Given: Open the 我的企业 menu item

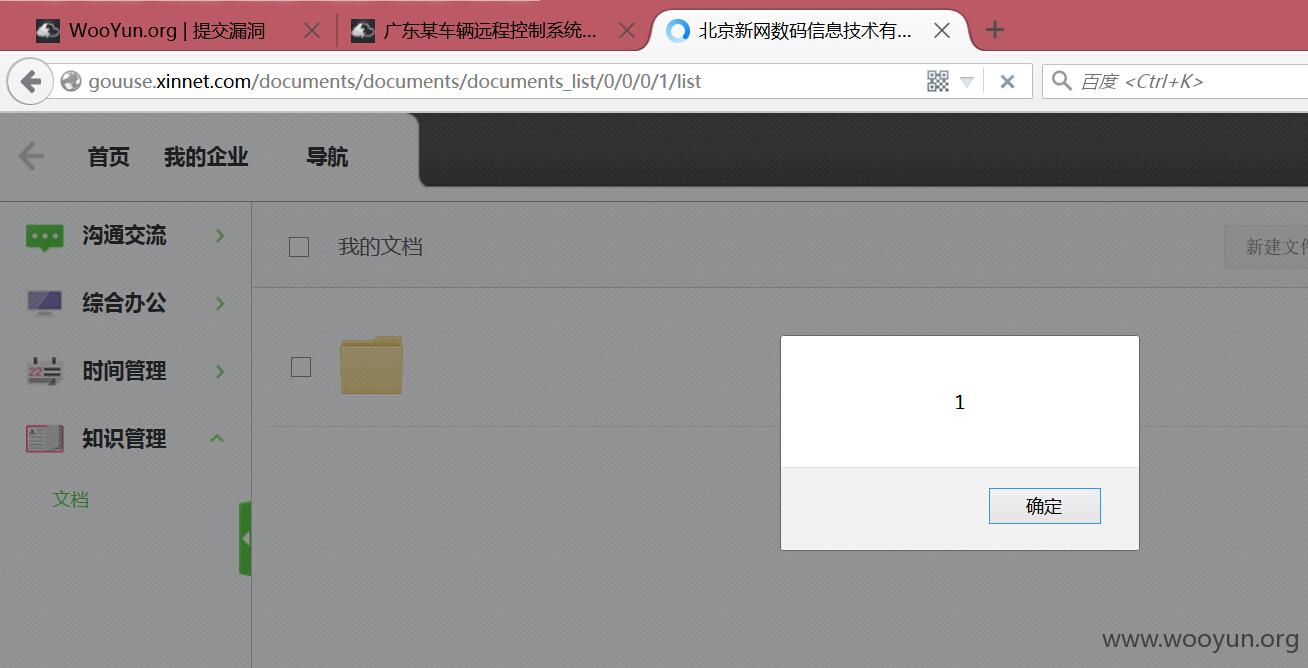Looking at the screenshot, I should point(206,157).
